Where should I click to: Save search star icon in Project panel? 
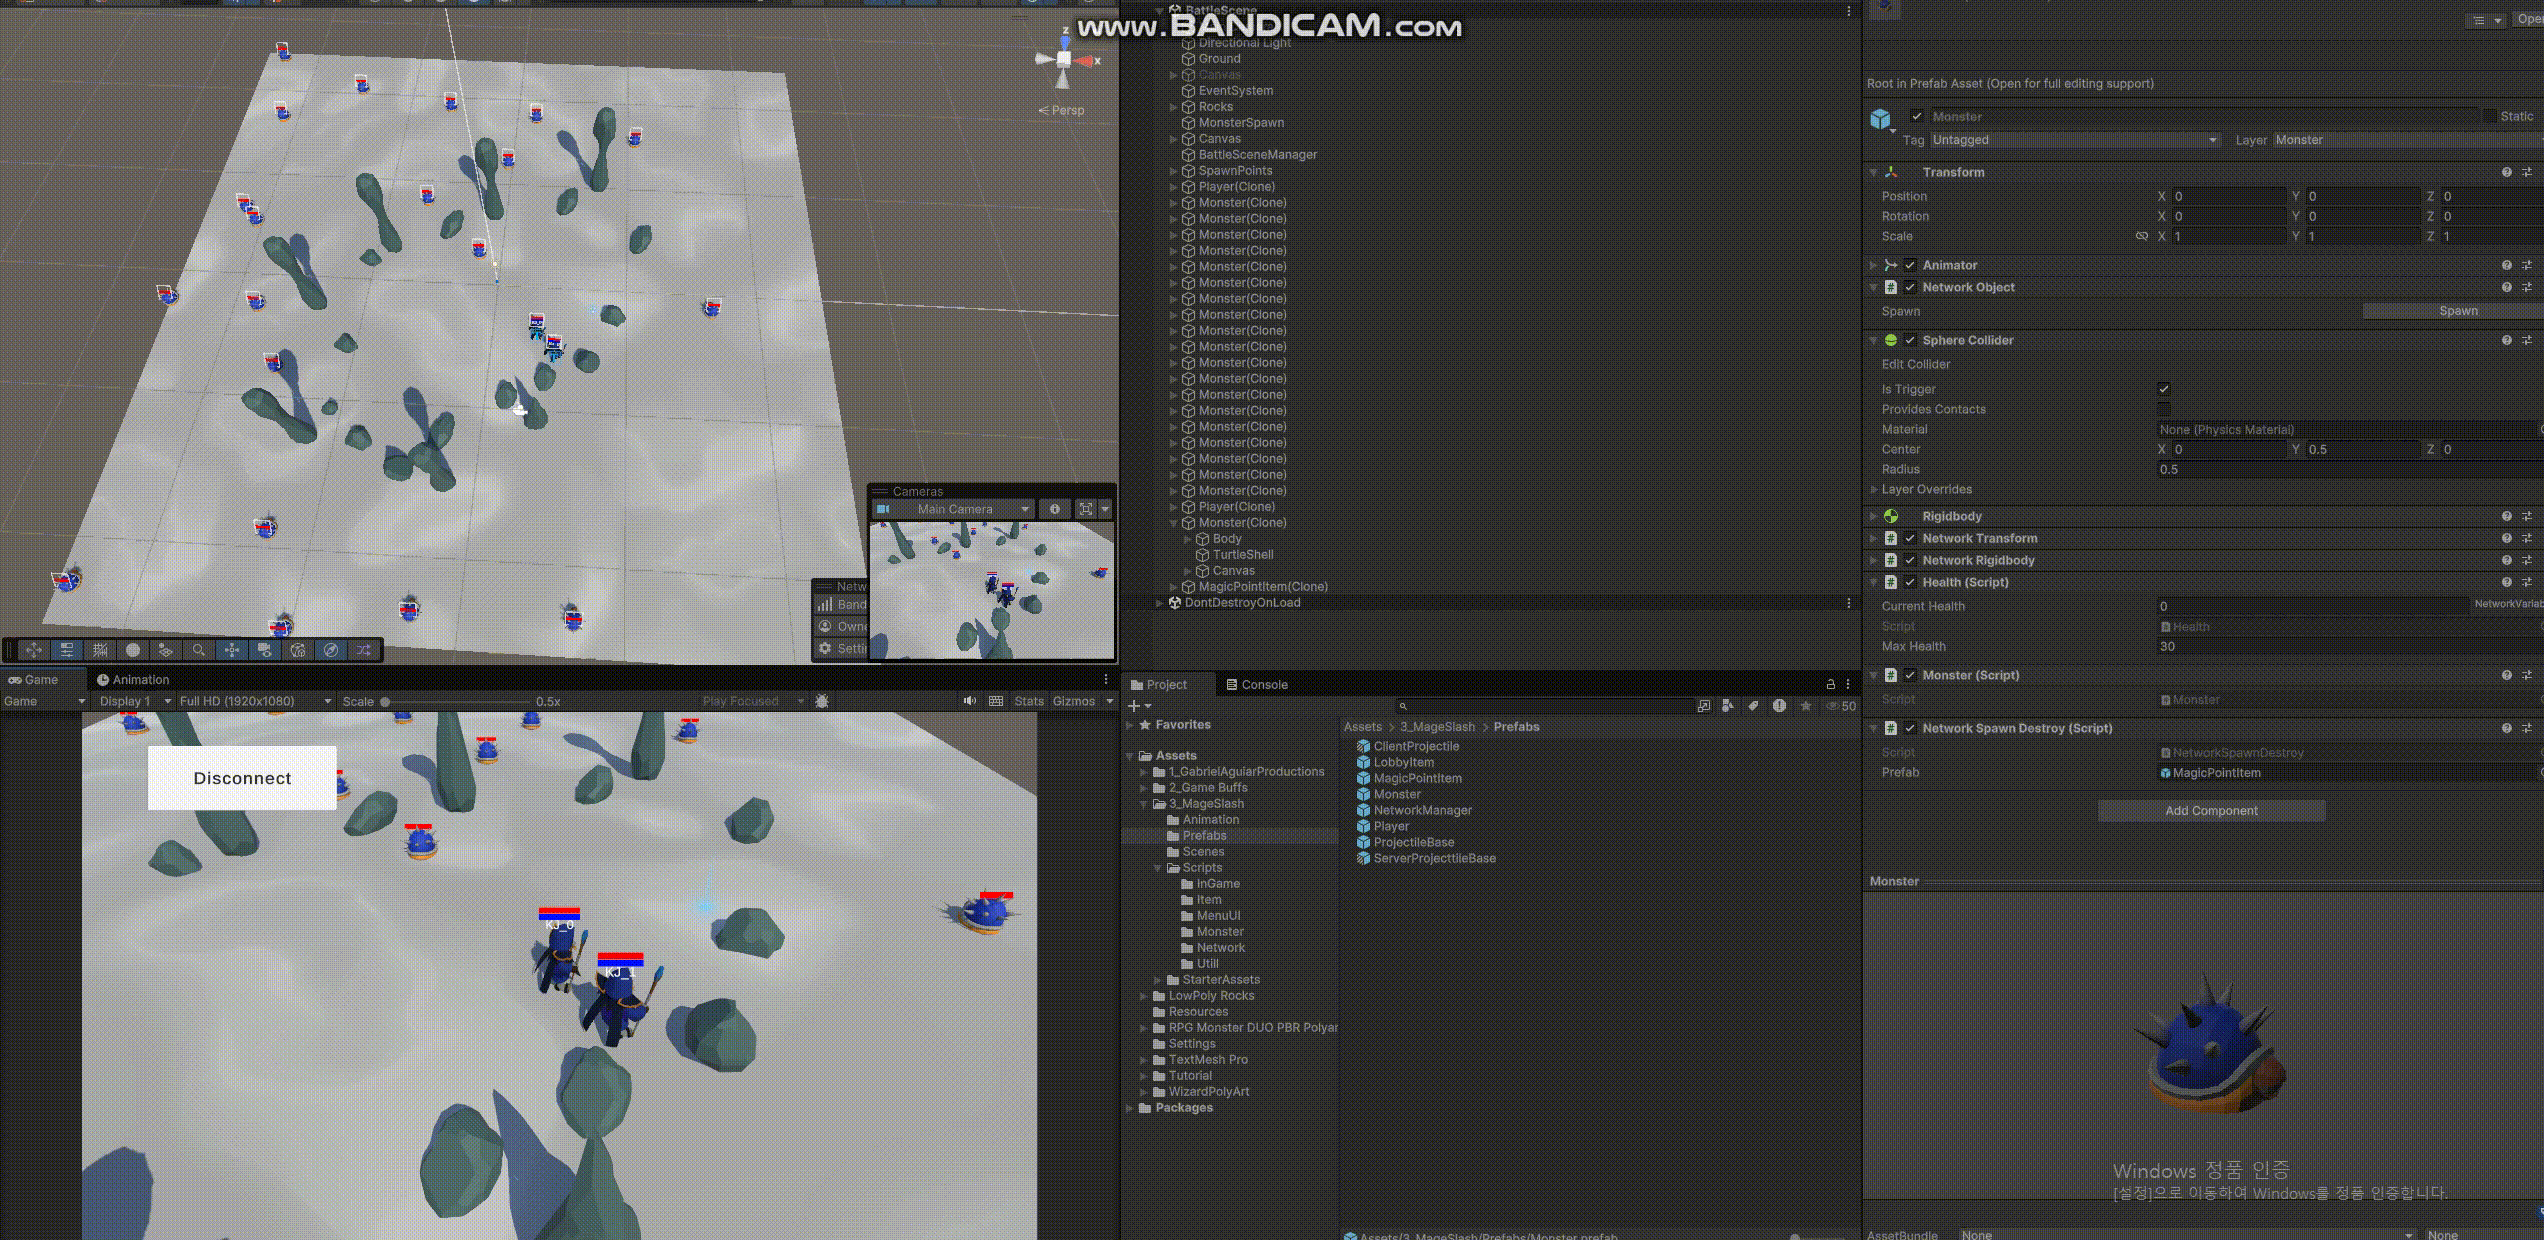(1806, 706)
